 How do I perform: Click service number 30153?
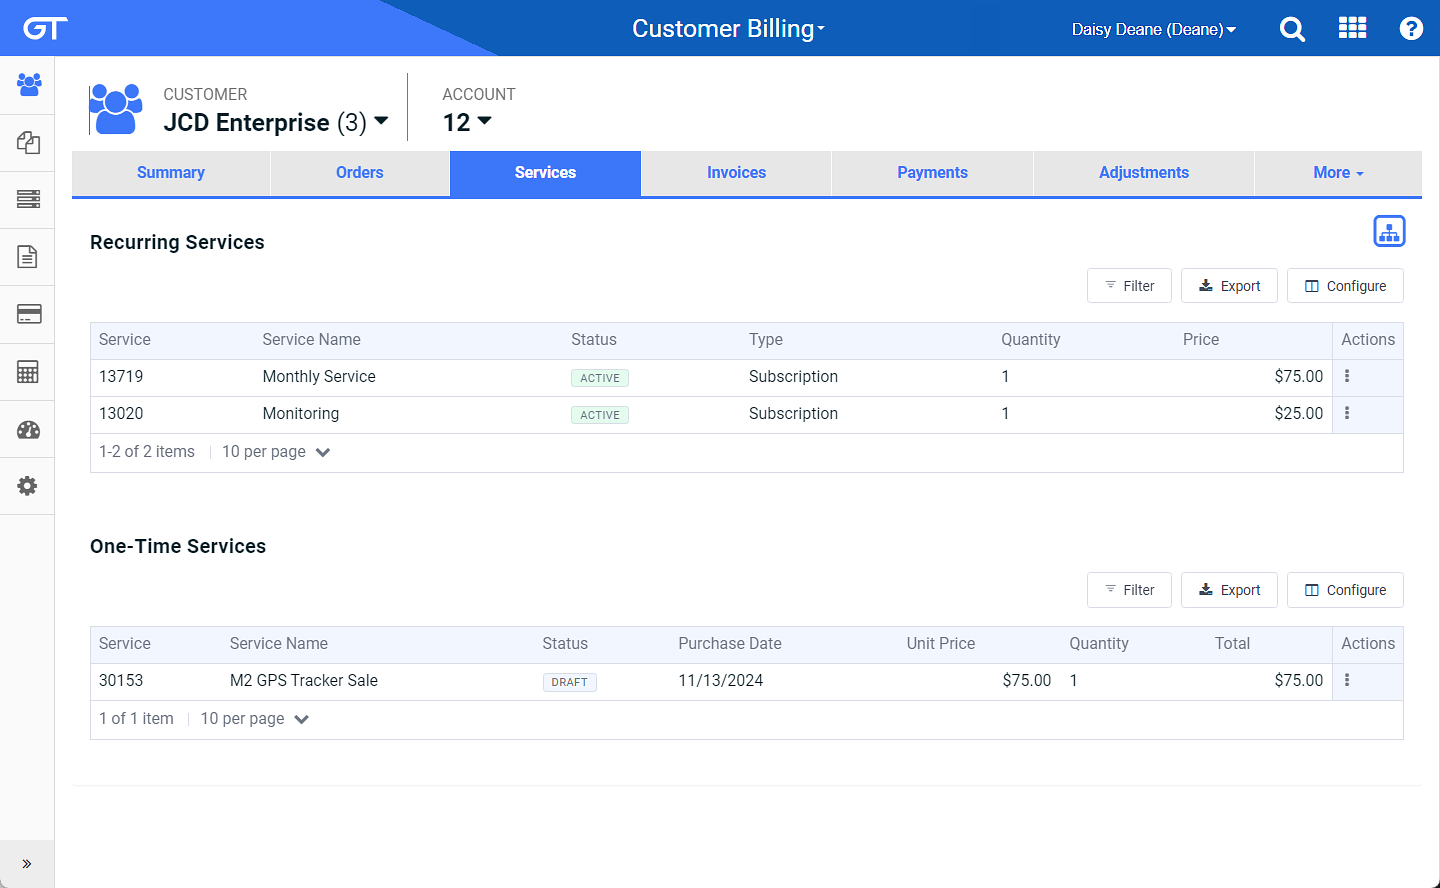[x=121, y=681]
